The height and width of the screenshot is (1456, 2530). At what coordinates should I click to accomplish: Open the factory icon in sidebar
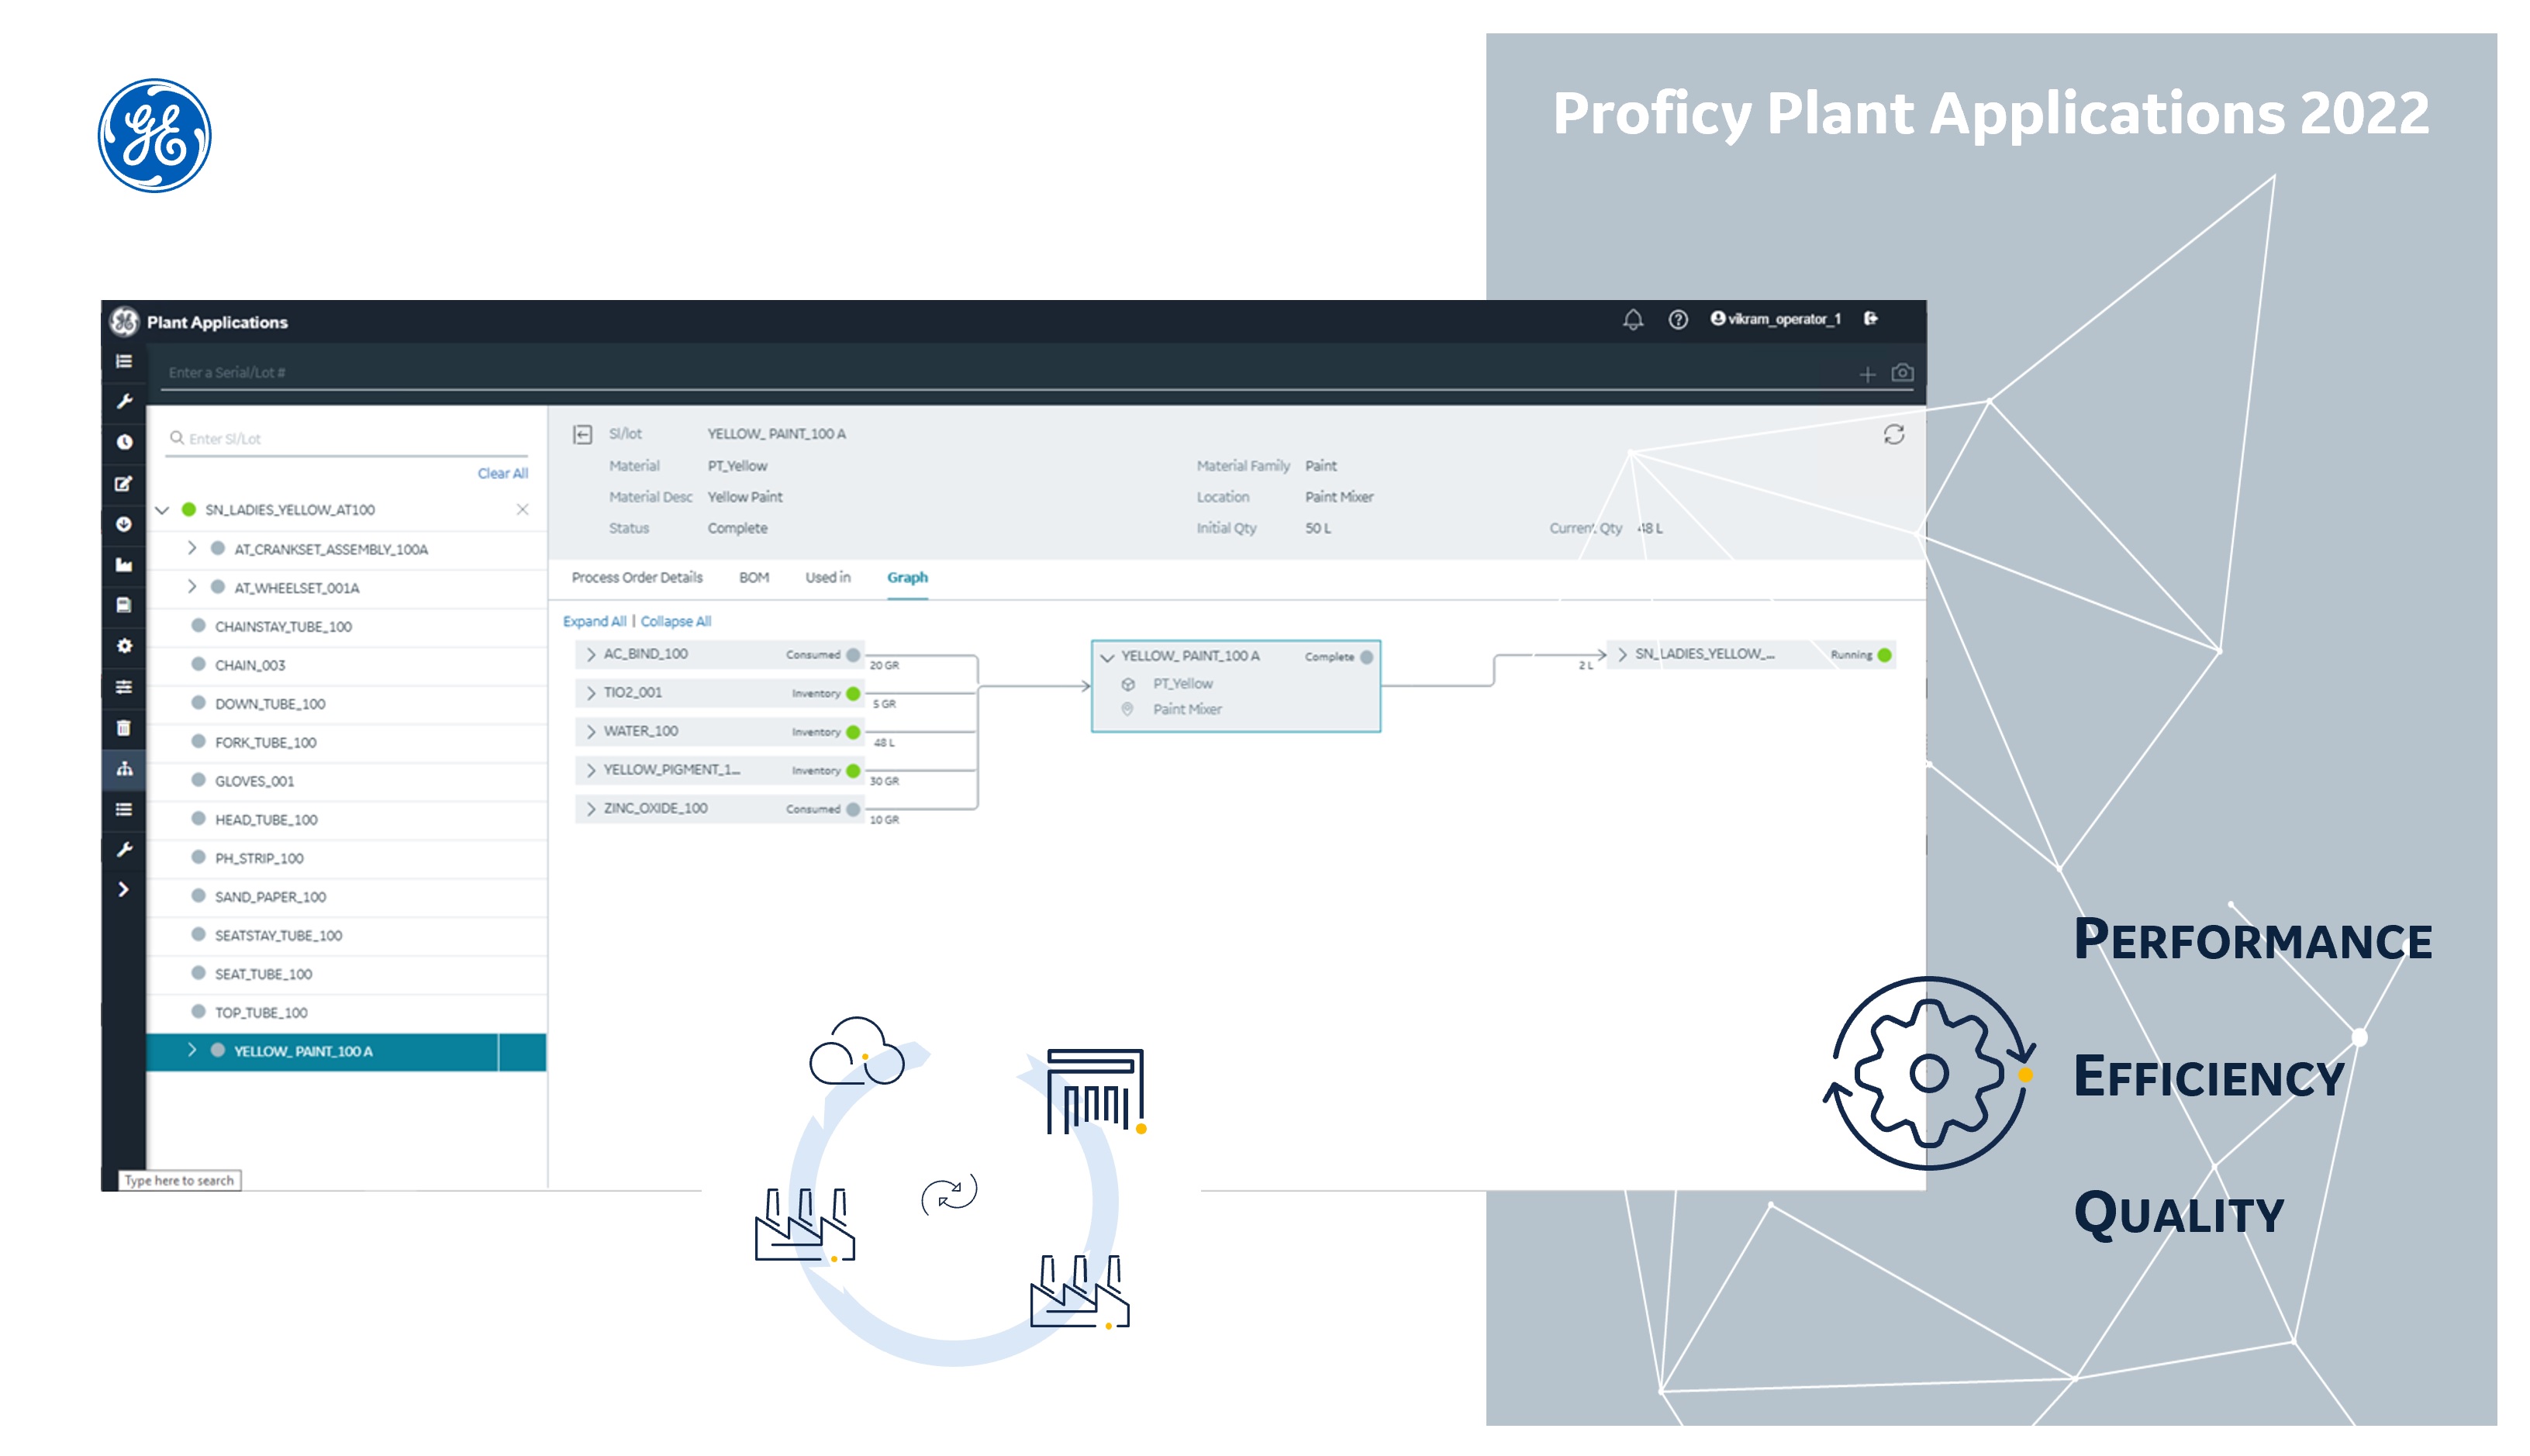click(x=124, y=565)
